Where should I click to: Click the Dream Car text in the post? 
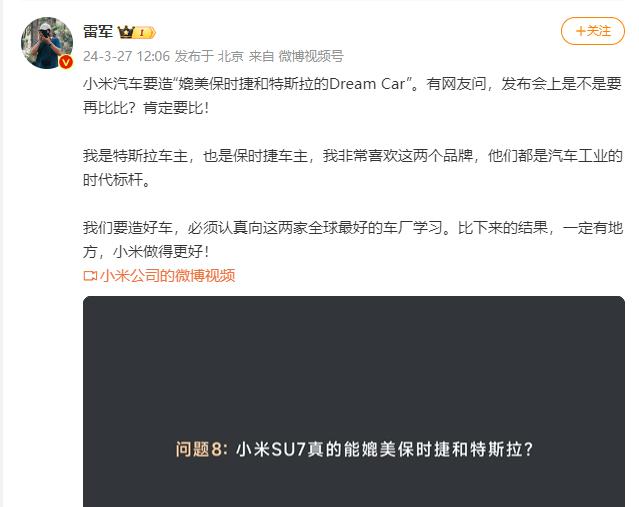[x=367, y=84]
